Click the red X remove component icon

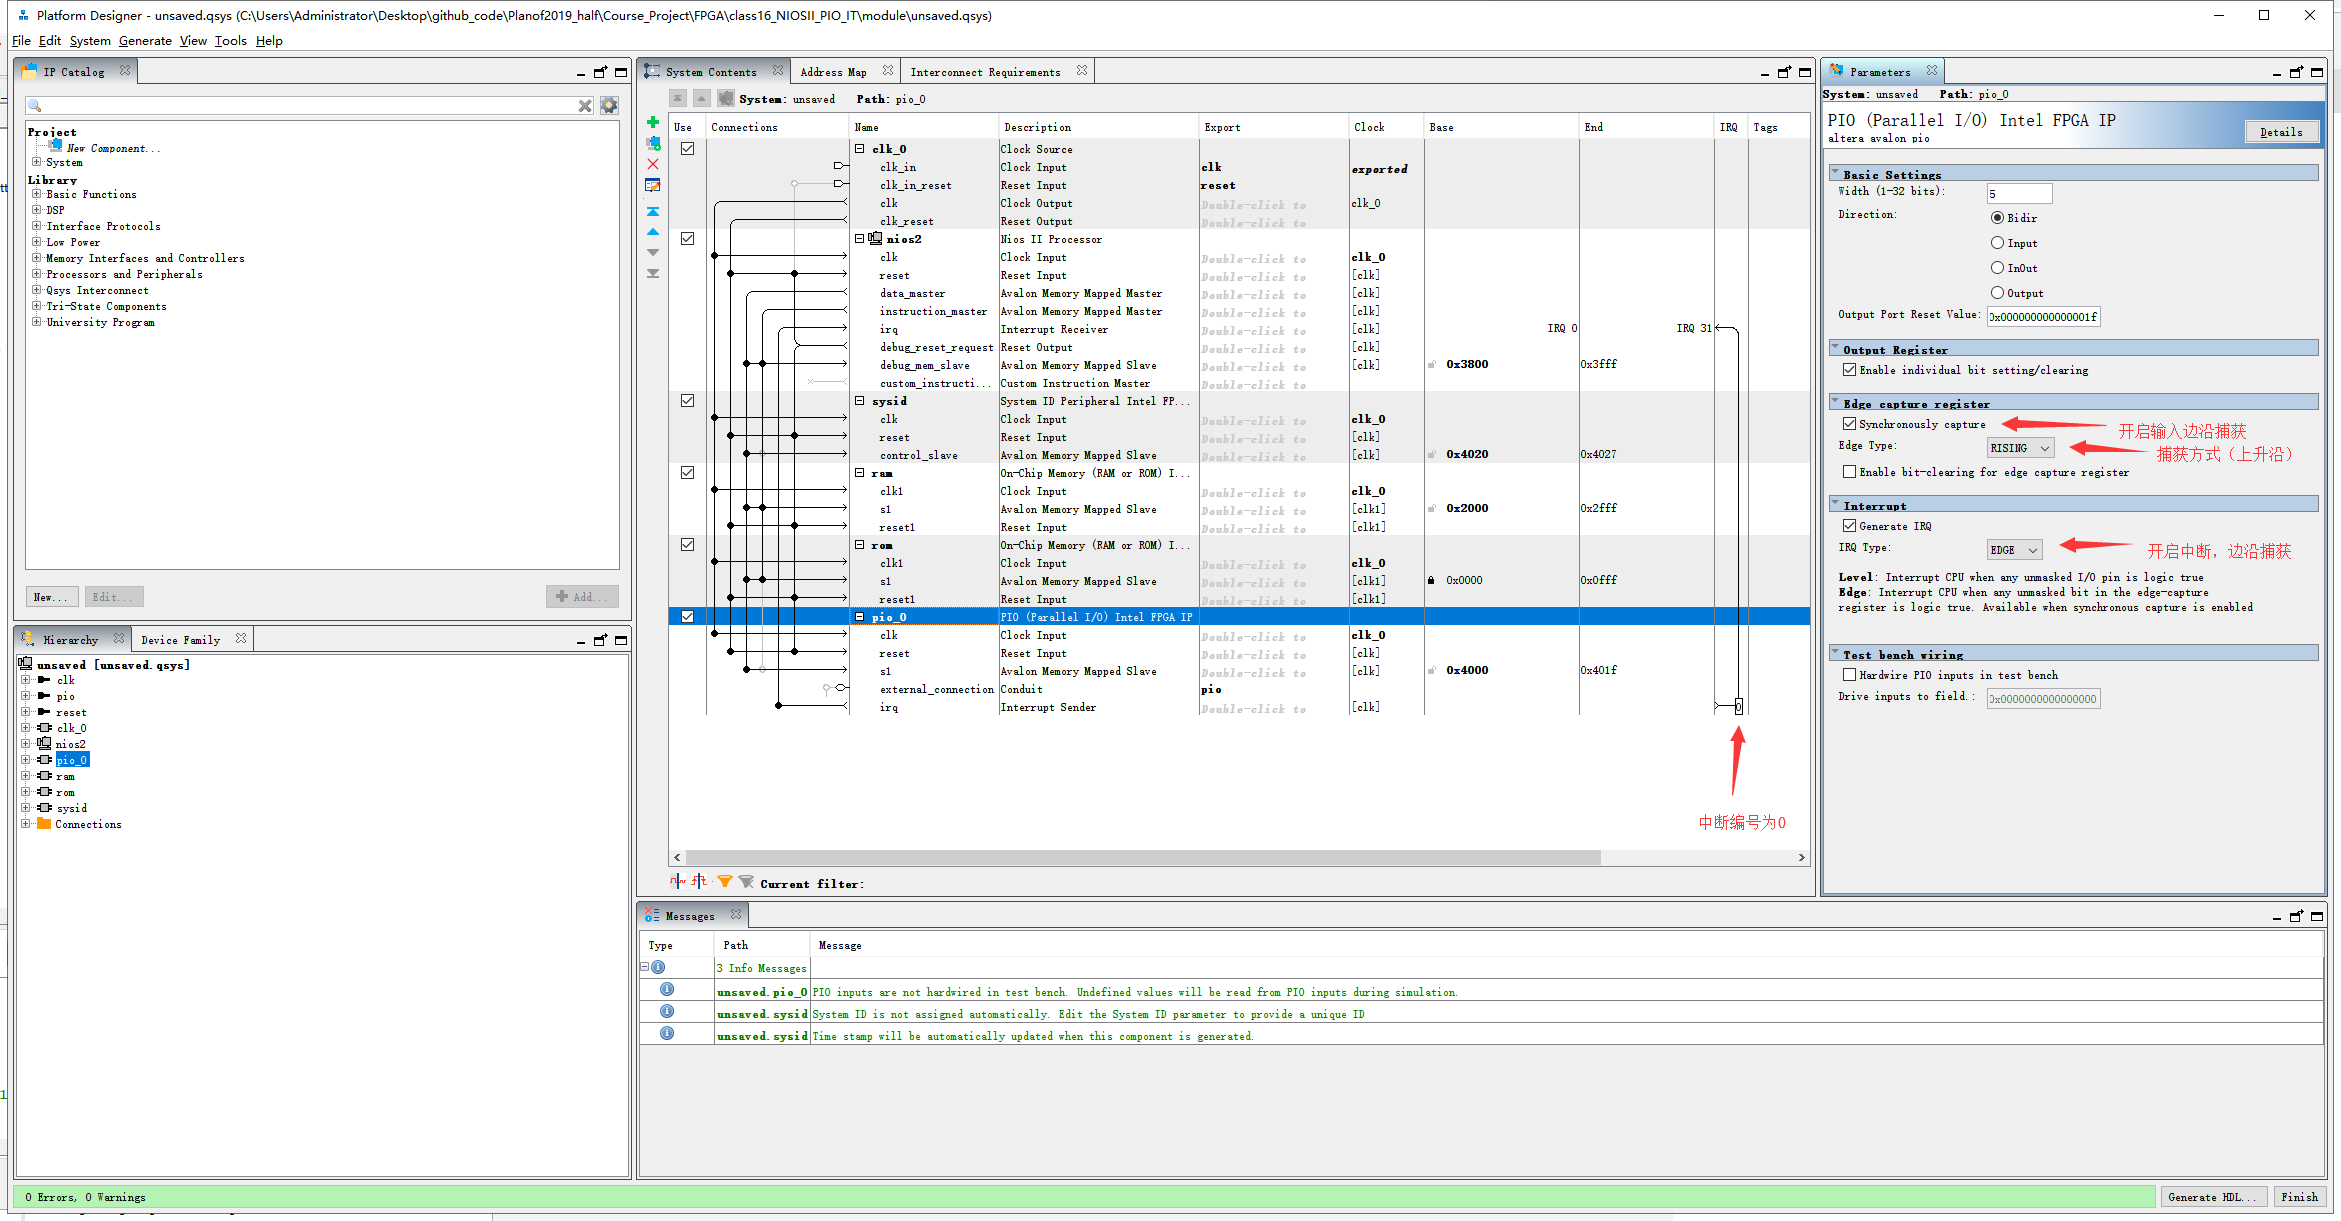pos(653,164)
